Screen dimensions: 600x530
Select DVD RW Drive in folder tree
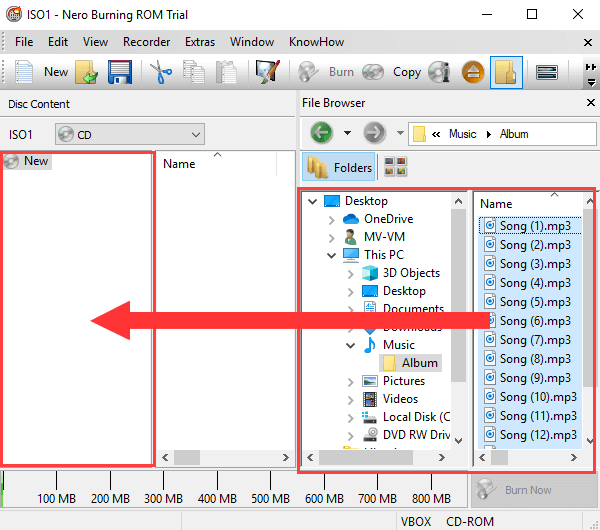click(x=406, y=435)
